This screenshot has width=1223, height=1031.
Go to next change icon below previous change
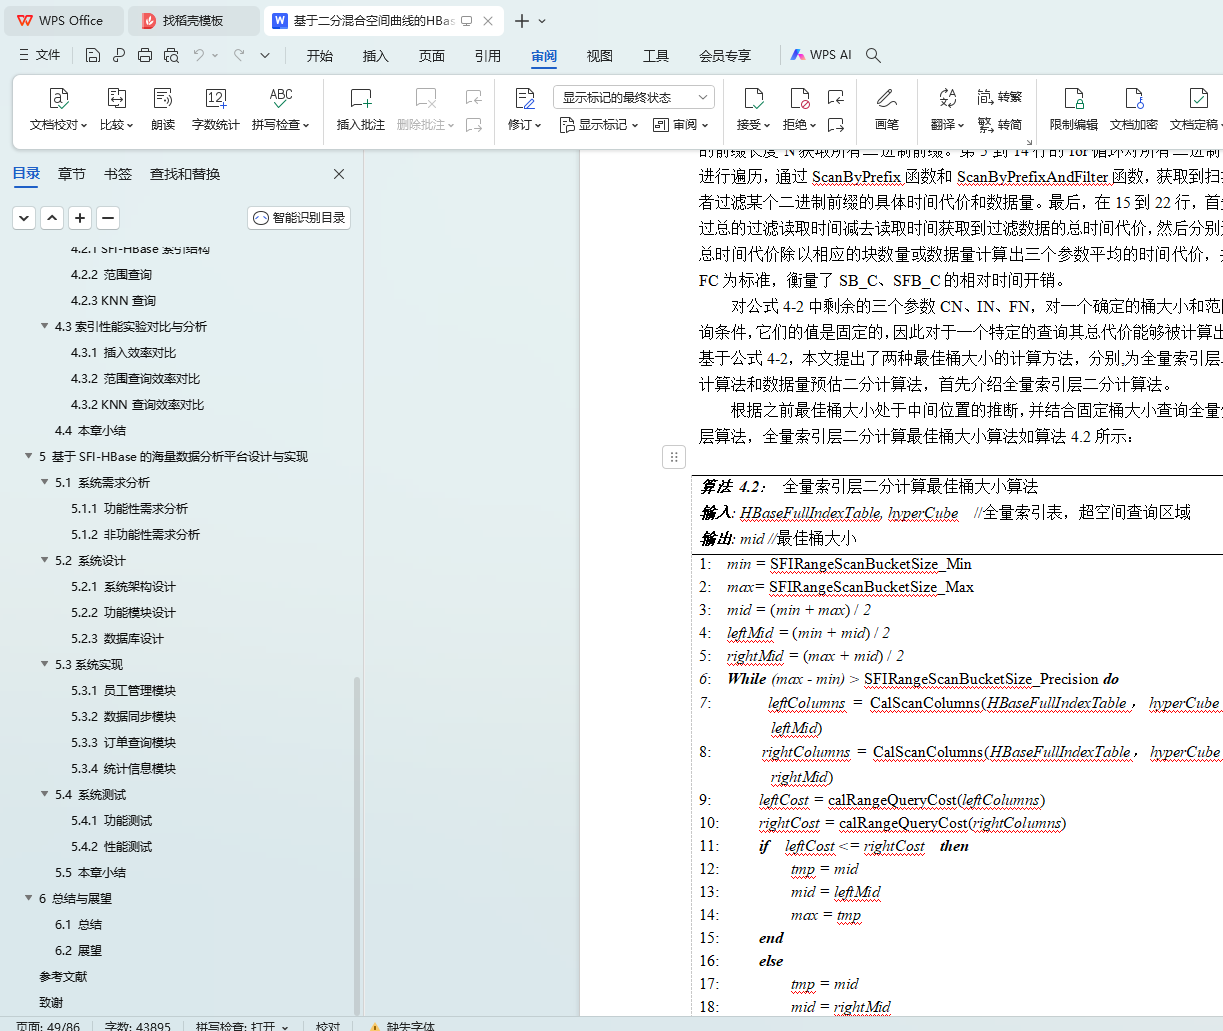coord(836,125)
